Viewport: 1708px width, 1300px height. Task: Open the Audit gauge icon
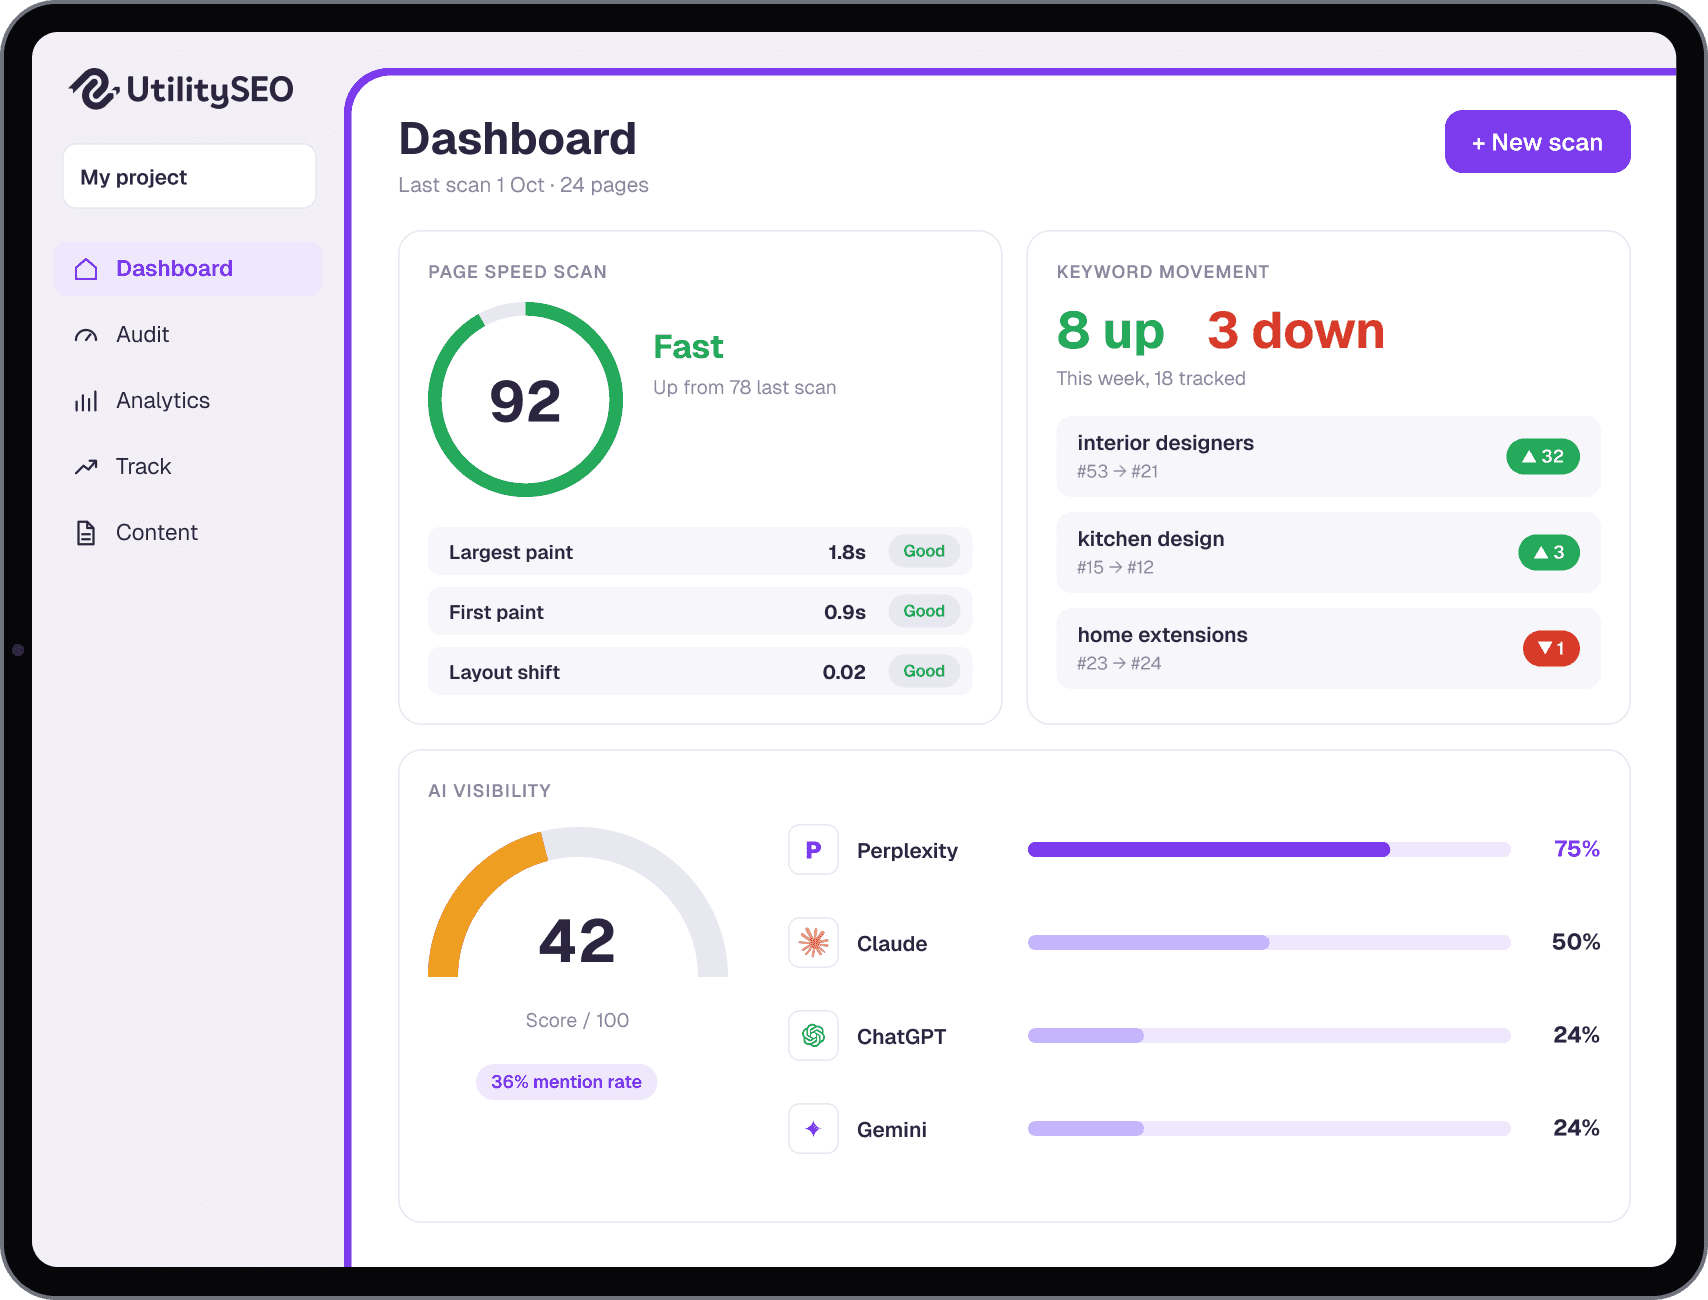[86, 335]
